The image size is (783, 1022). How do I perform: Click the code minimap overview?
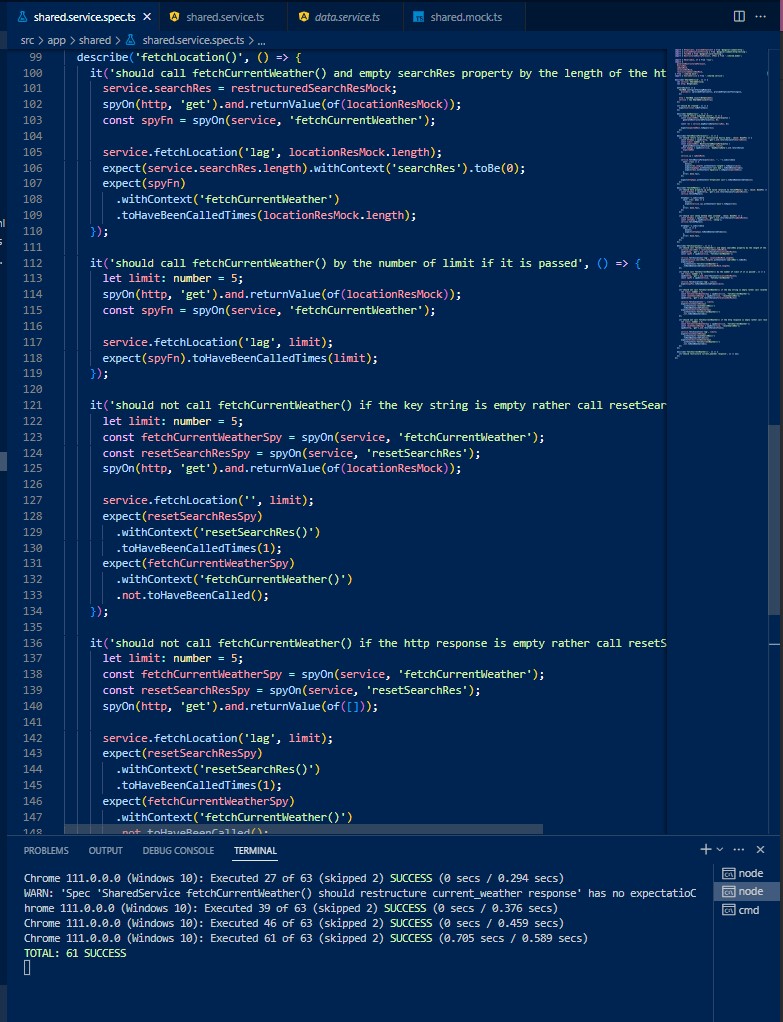click(x=720, y=202)
